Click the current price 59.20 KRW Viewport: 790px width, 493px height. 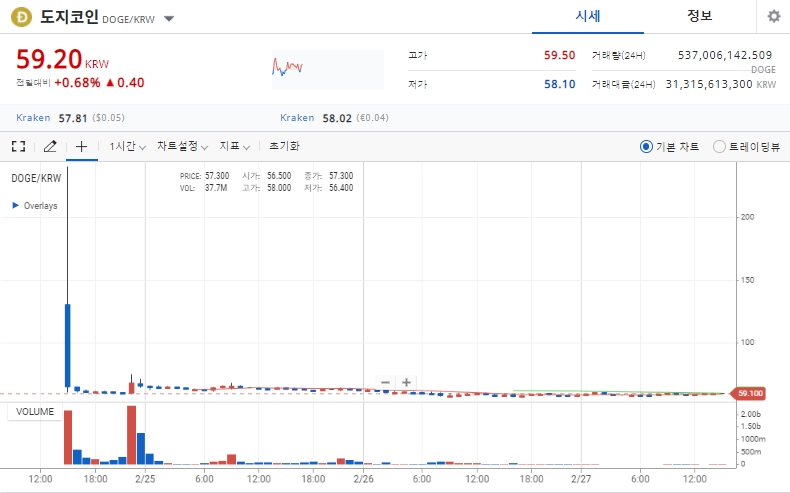62,59
